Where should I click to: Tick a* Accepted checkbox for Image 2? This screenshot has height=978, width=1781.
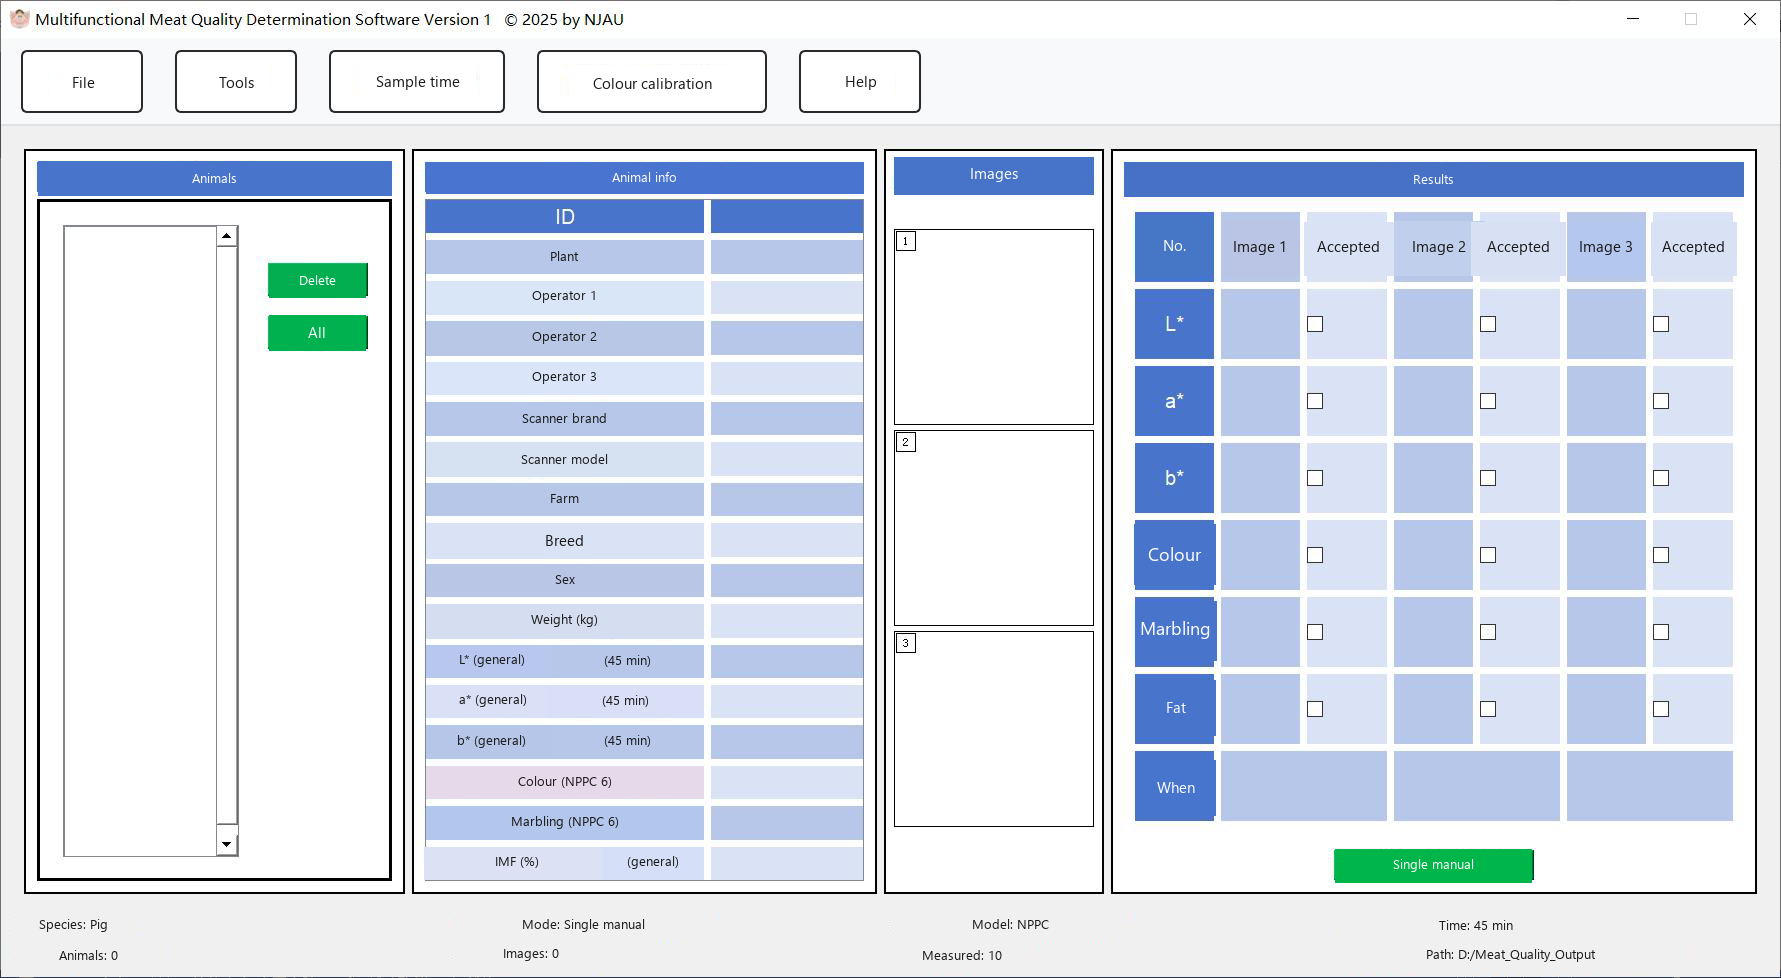(1488, 401)
